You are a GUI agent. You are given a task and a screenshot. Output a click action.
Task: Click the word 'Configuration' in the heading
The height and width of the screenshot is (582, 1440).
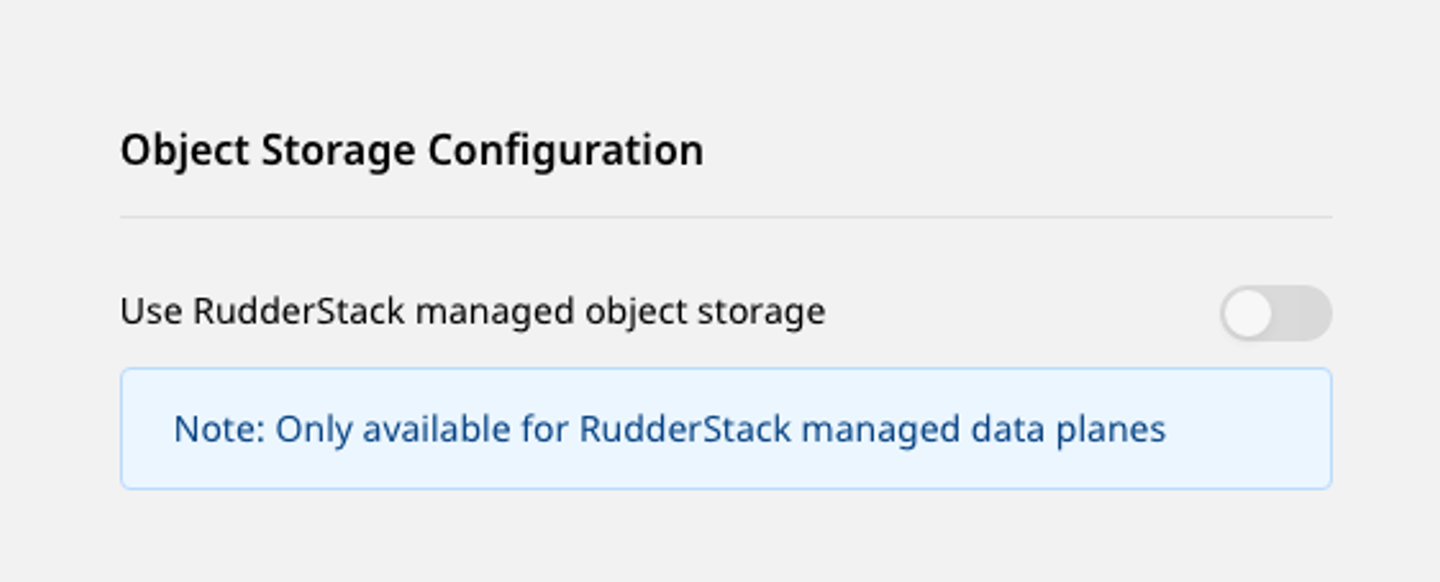pyautogui.click(x=565, y=151)
